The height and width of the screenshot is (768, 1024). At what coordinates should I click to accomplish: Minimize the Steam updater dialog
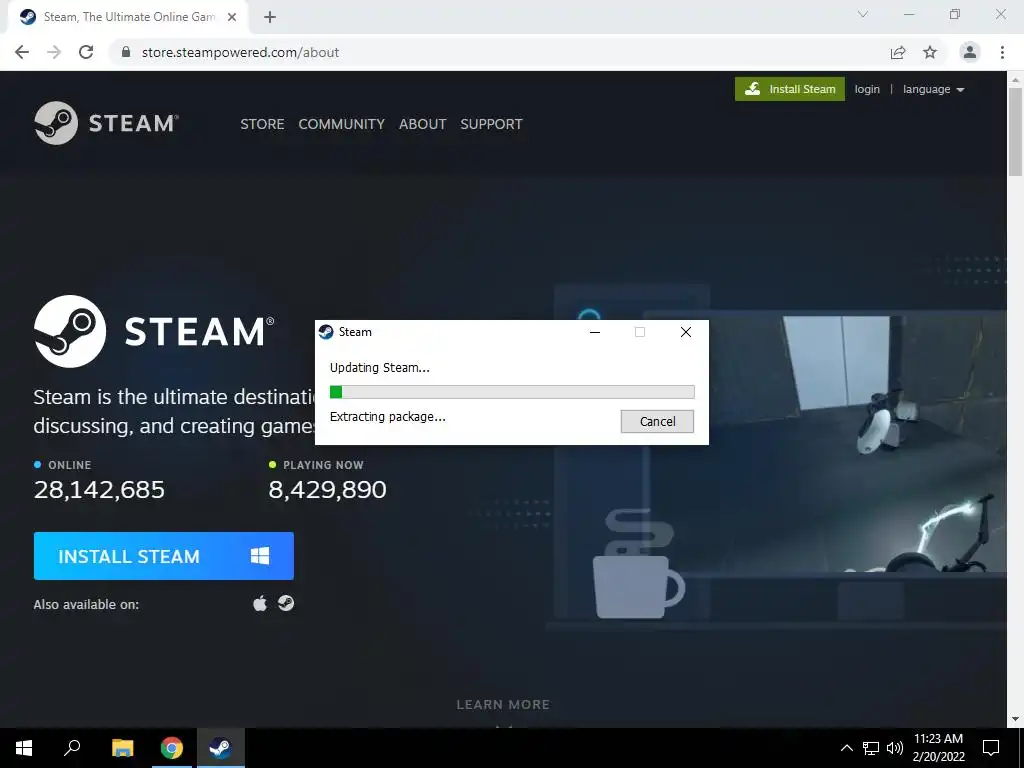(595, 332)
